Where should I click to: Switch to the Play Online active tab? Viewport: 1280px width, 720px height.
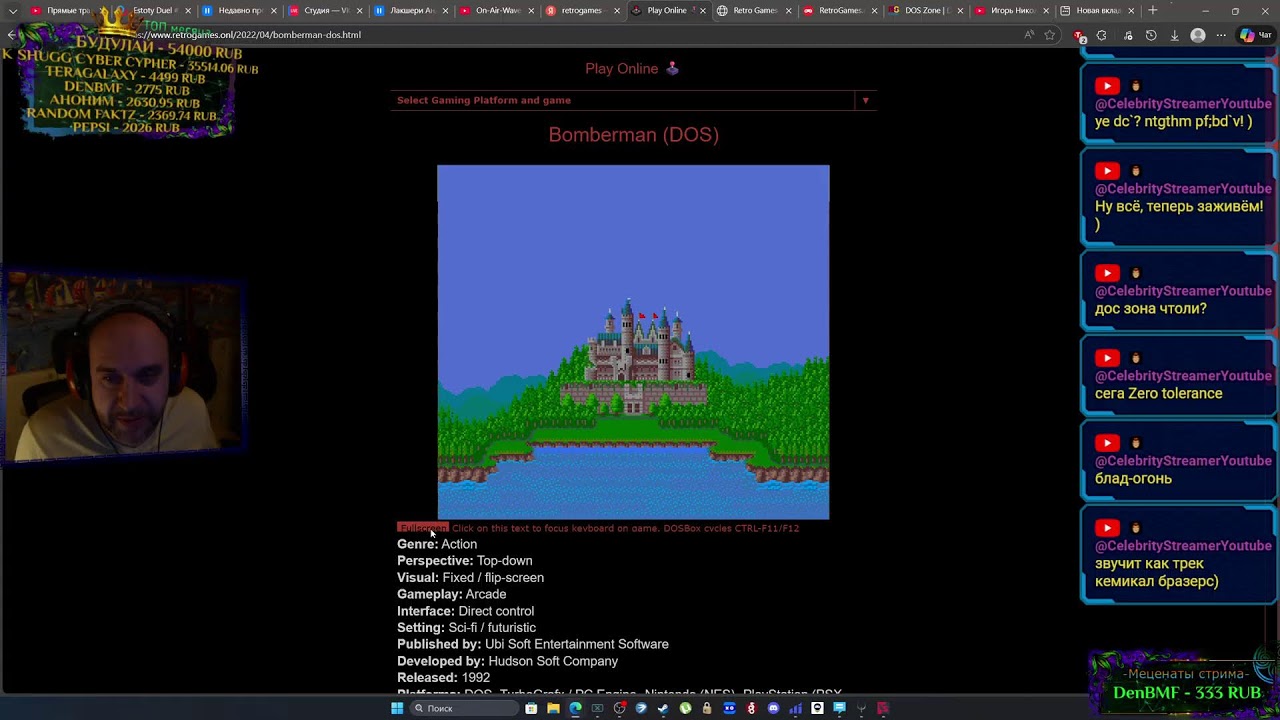pyautogui.click(x=668, y=10)
